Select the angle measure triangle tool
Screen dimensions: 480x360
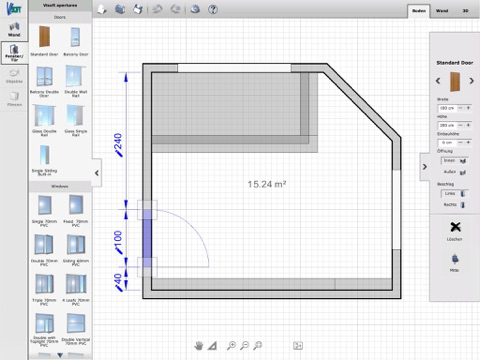[x=212, y=346]
